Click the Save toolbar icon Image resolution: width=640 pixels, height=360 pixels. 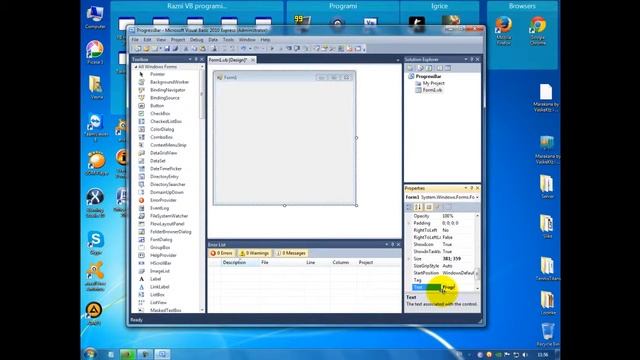click(x=167, y=49)
